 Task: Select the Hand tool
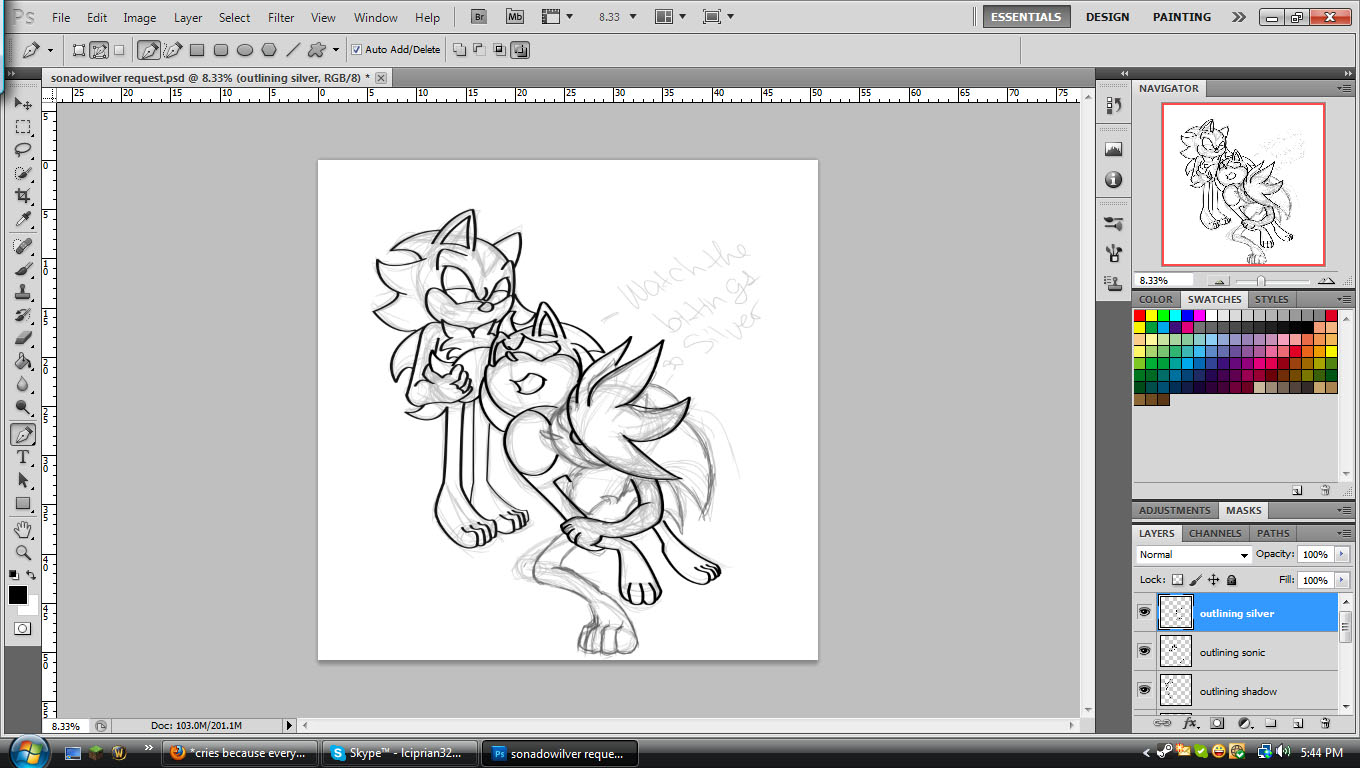click(22, 529)
